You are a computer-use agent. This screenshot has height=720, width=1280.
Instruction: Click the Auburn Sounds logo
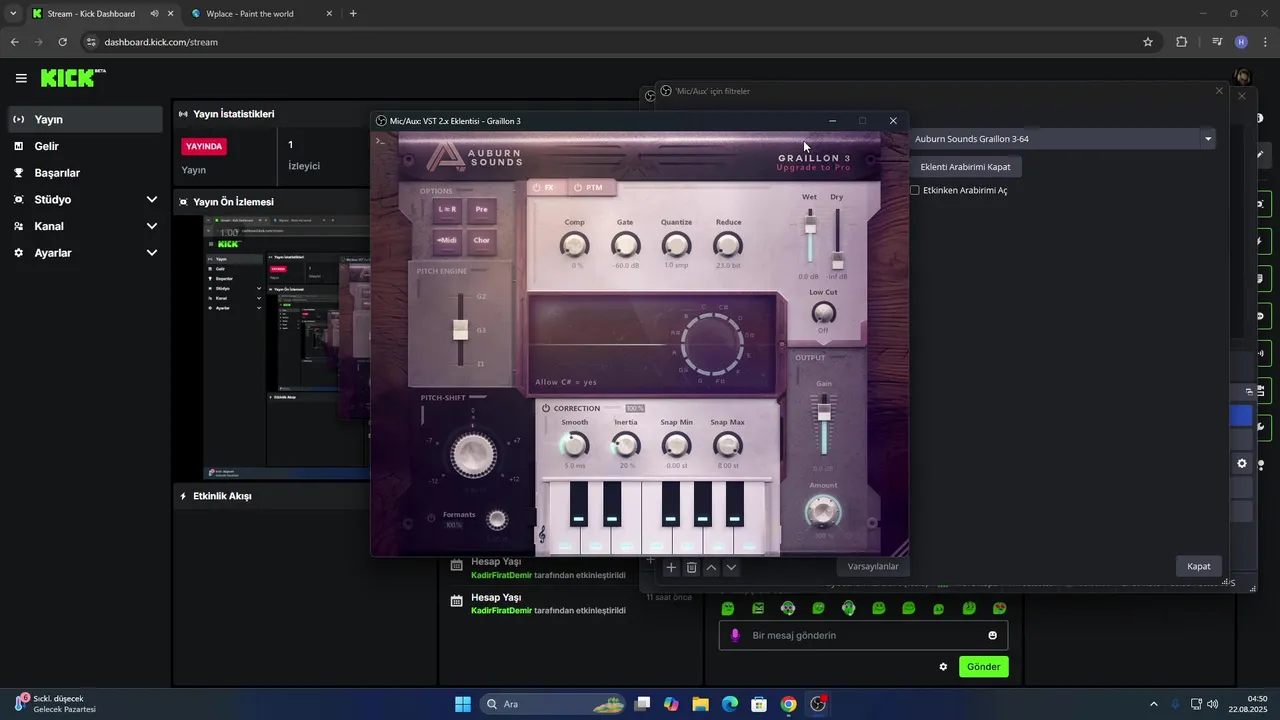[x=474, y=156]
